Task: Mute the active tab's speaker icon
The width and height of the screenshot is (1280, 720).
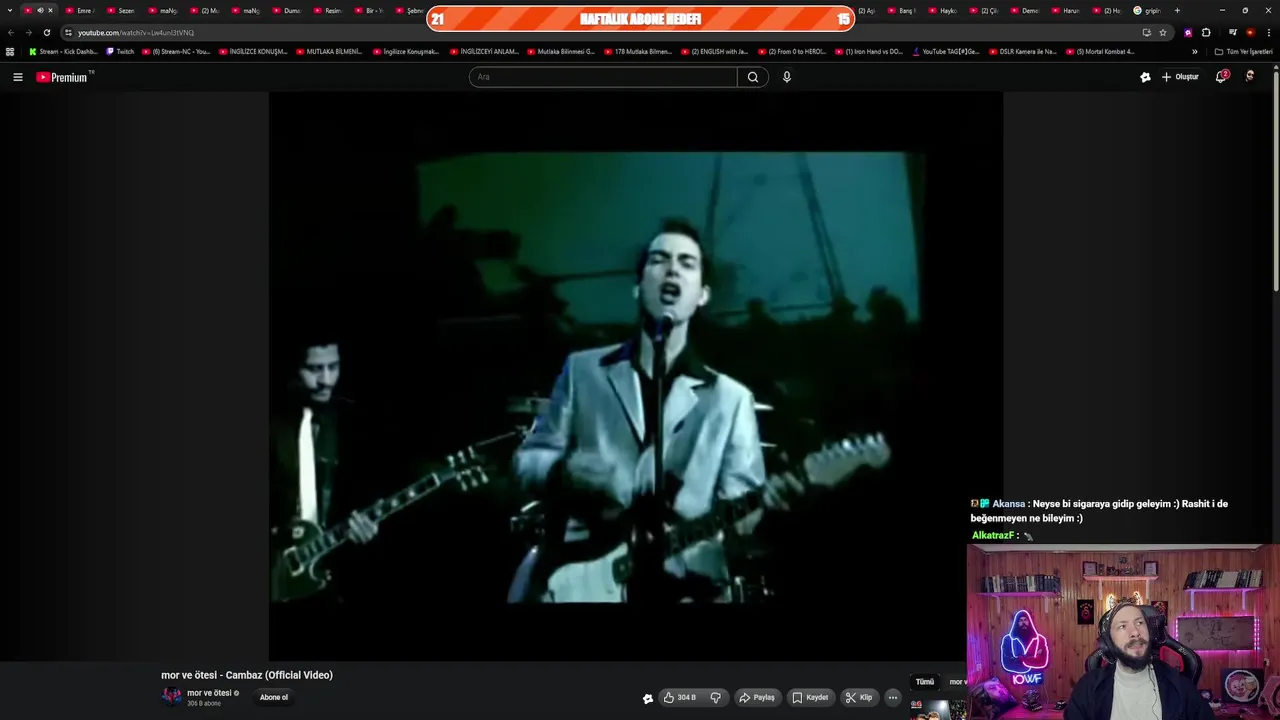Action: coord(40,10)
